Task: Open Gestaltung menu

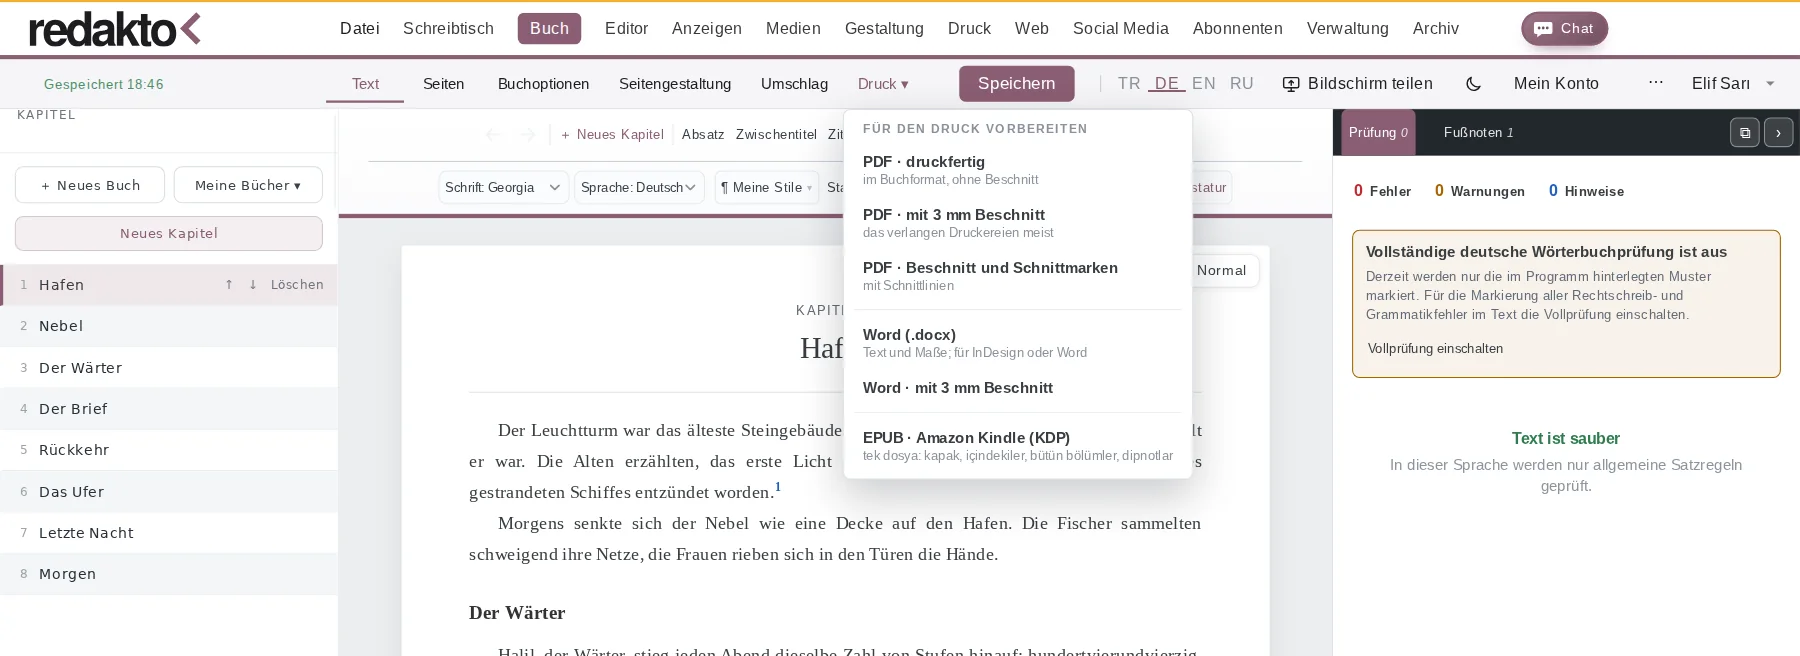Action: [884, 29]
